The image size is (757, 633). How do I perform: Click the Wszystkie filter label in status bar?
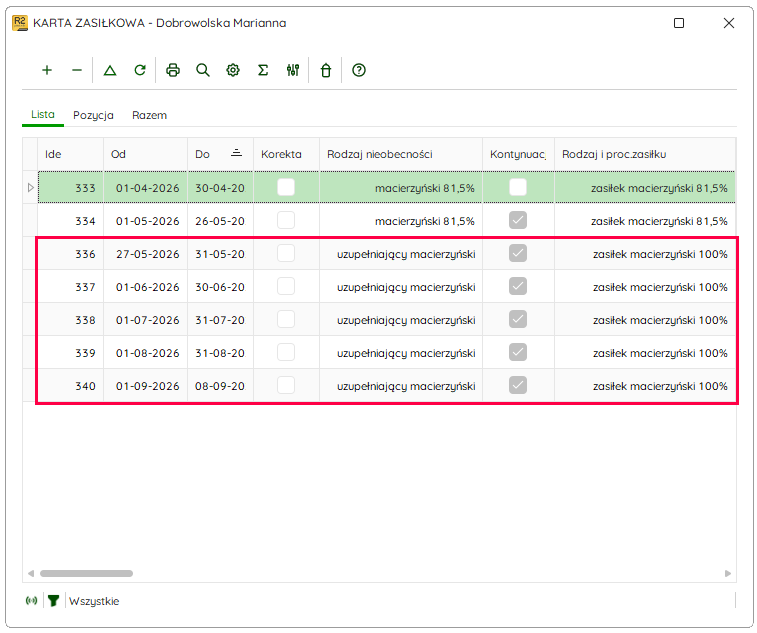(94, 601)
